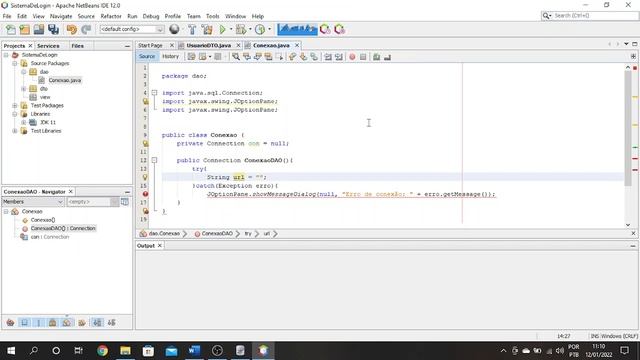Viewport: 640px width, 360px height.
Task: Open the Run Project dropdown arrow
Action: (x=231, y=29)
